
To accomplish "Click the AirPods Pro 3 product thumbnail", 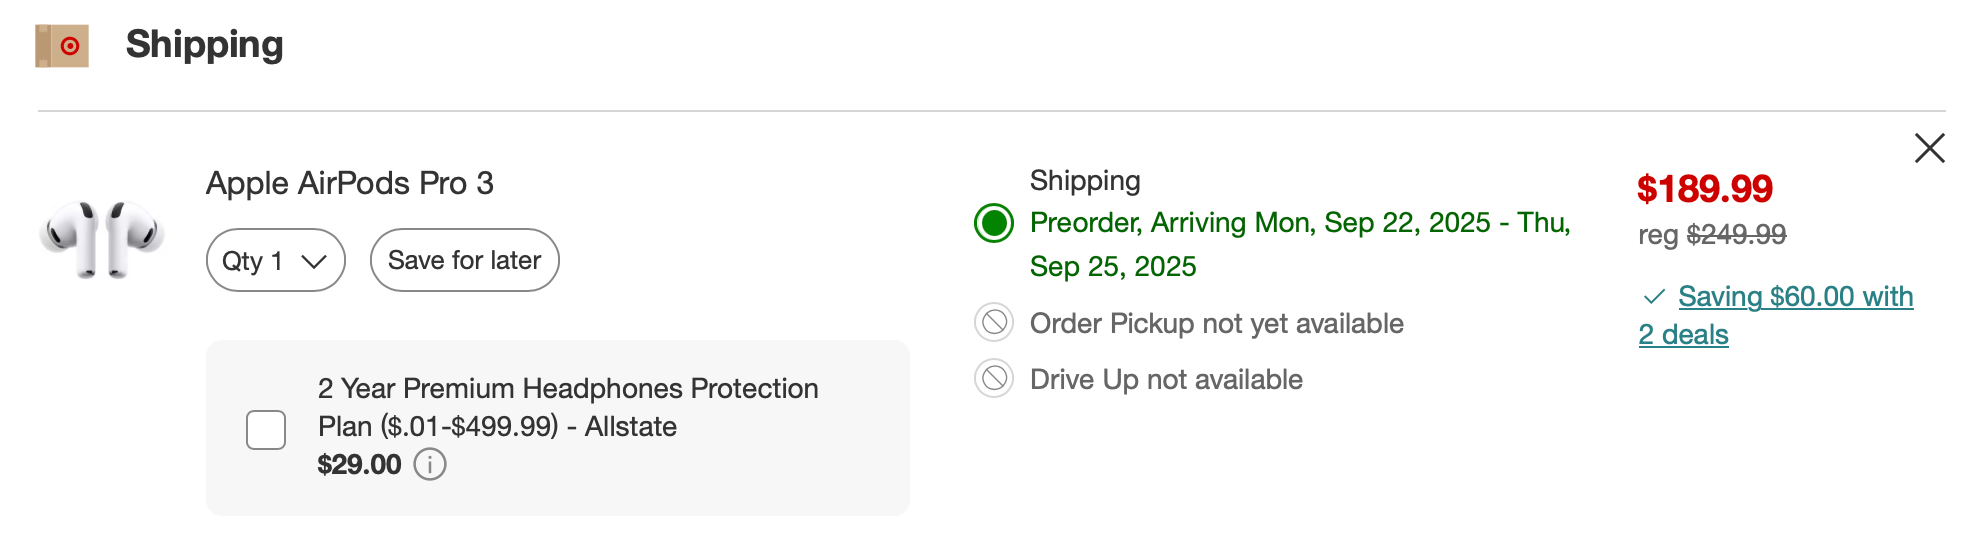I will (102, 238).
